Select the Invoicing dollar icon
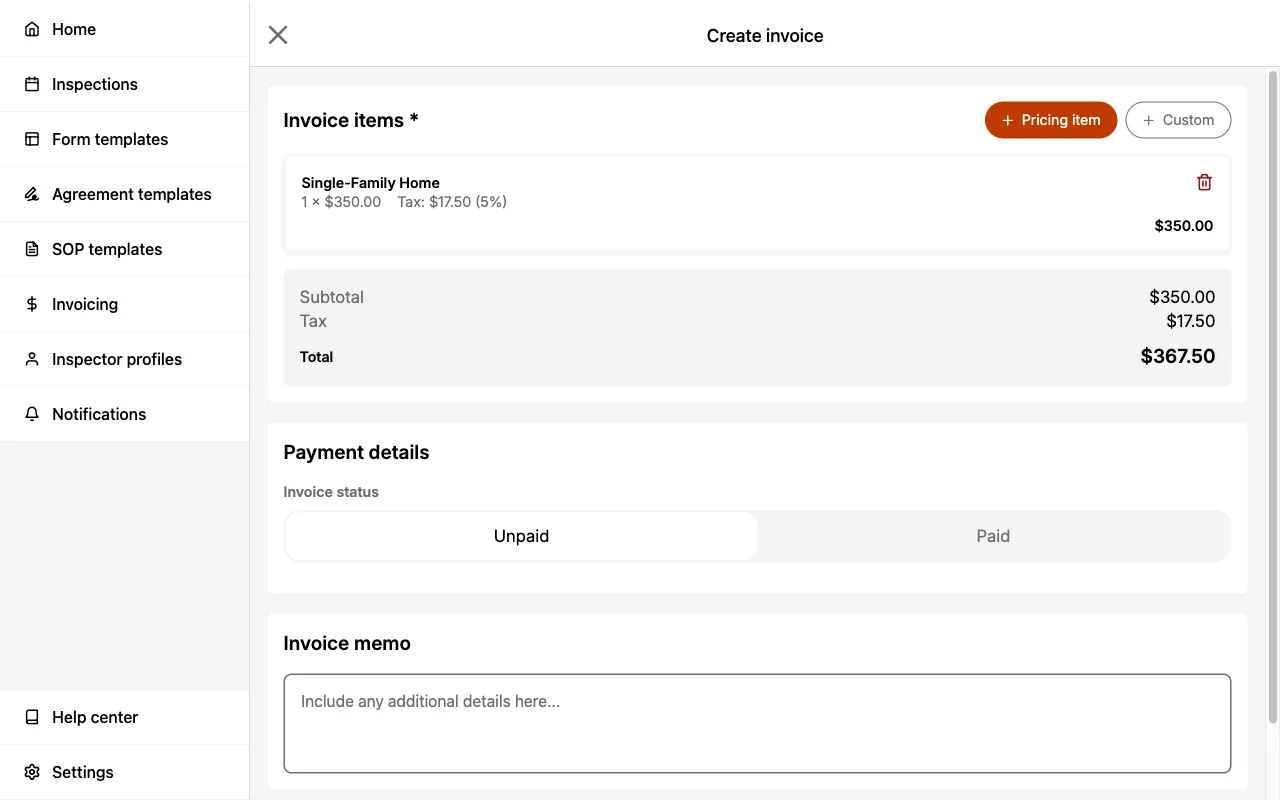This screenshot has height=800, width=1280. [31, 304]
